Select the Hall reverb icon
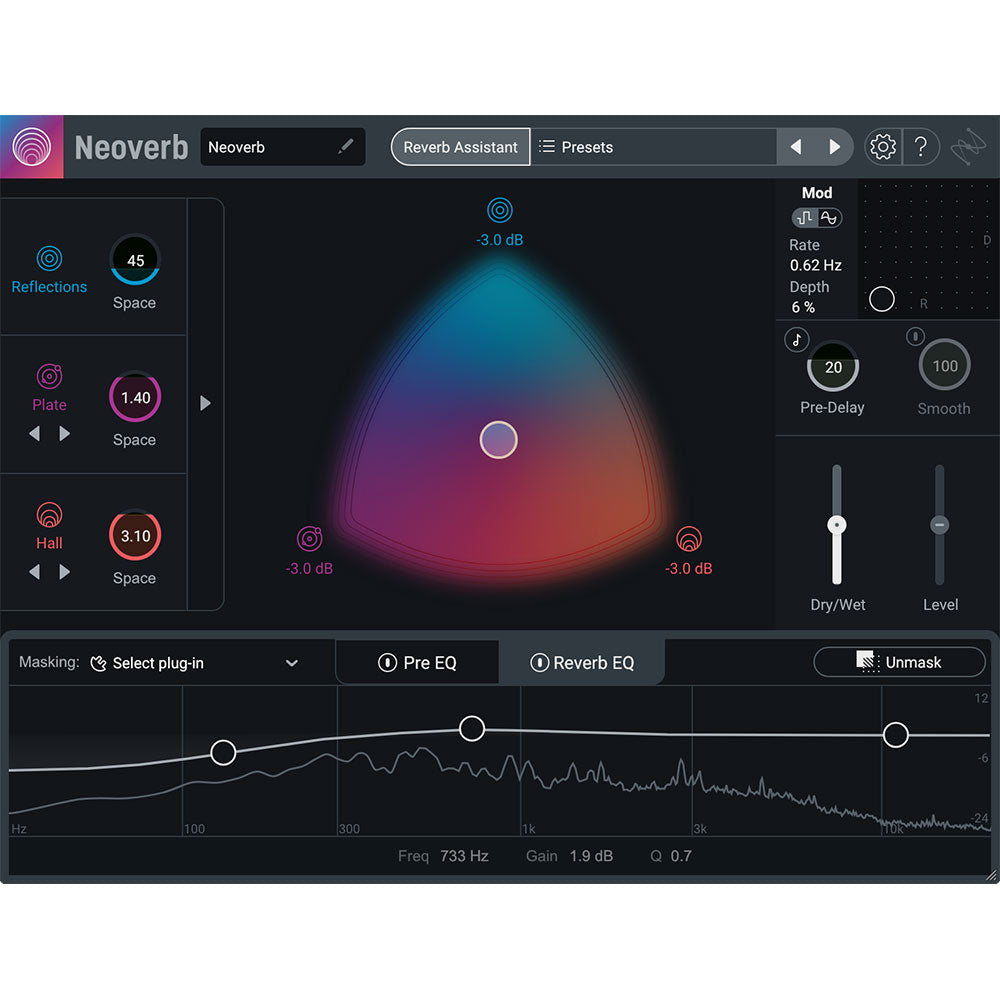This screenshot has height=1000, width=1000. [49, 516]
